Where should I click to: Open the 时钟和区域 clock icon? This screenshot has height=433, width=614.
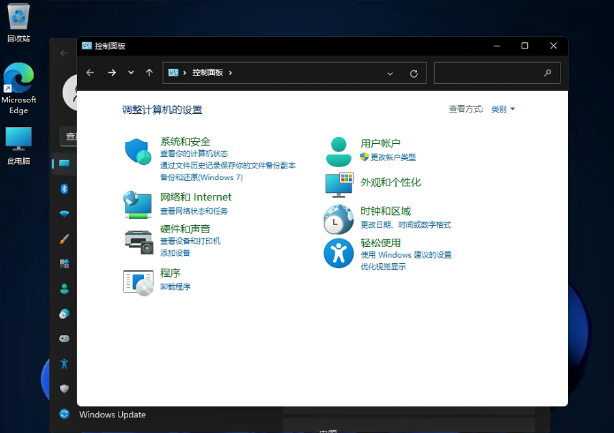click(x=339, y=218)
